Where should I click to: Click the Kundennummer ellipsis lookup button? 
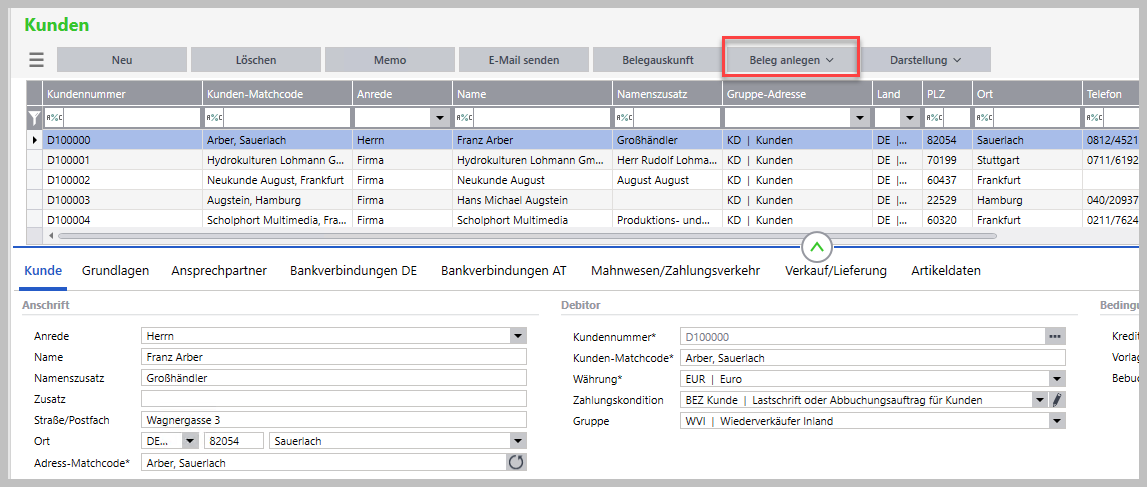click(x=1054, y=336)
